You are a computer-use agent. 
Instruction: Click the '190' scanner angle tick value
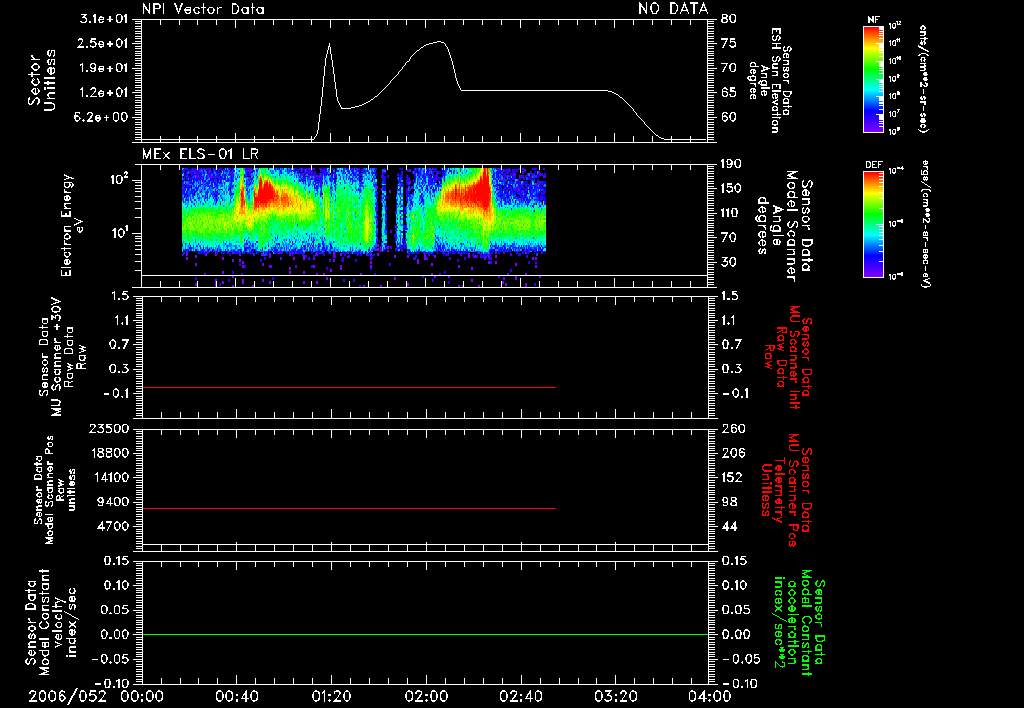click(731, 164)
